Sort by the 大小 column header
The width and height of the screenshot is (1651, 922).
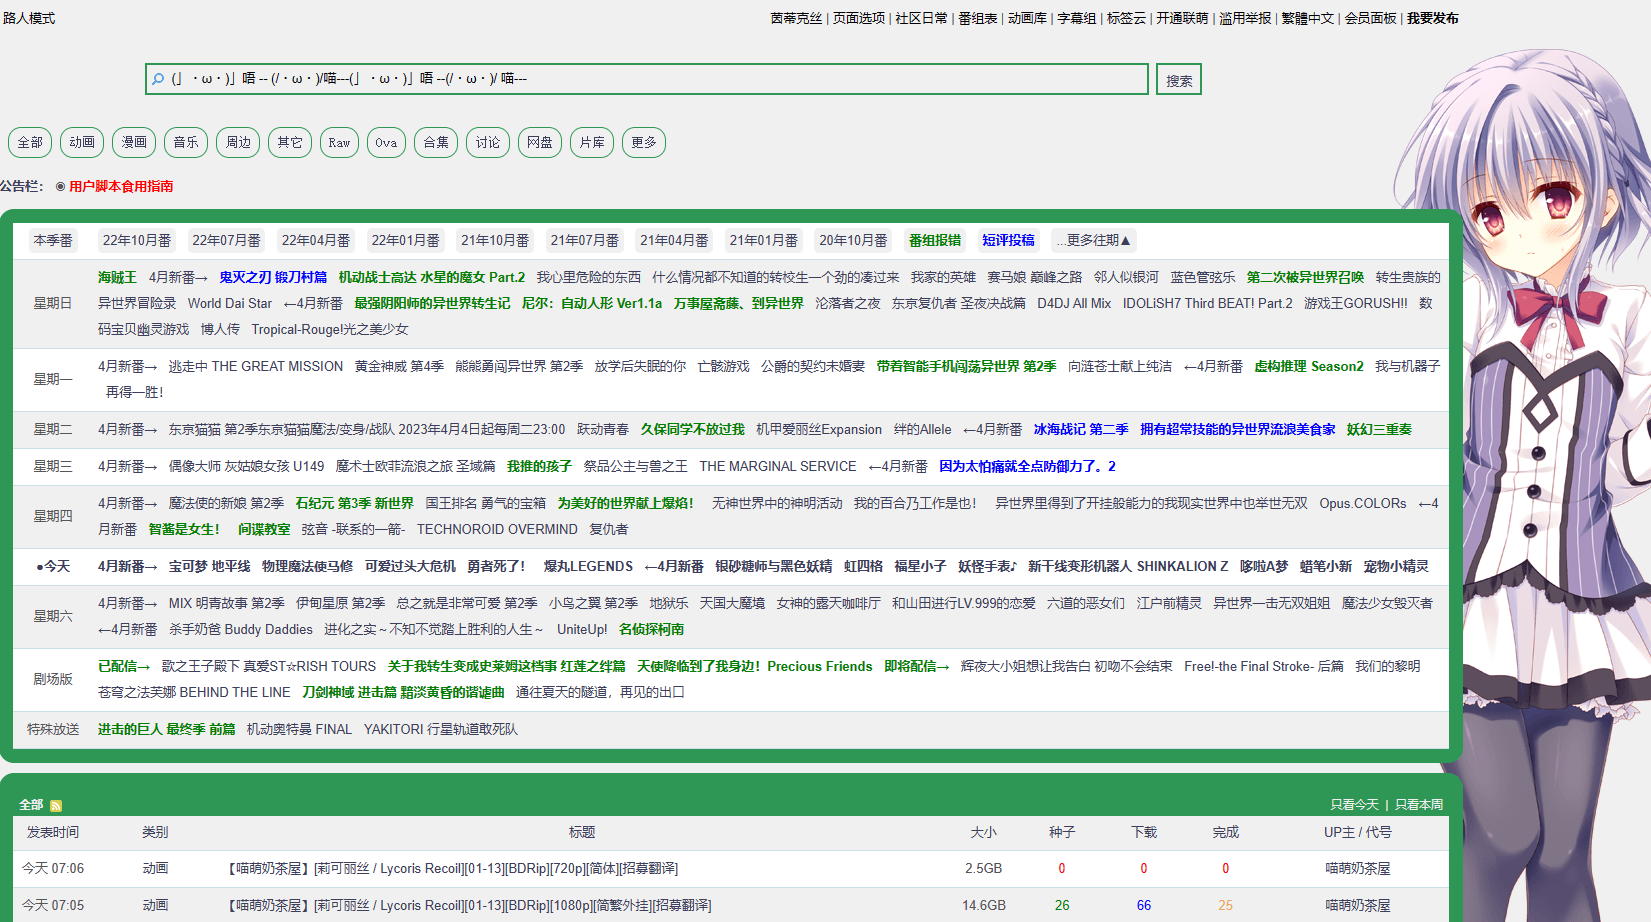pos(983,833)
